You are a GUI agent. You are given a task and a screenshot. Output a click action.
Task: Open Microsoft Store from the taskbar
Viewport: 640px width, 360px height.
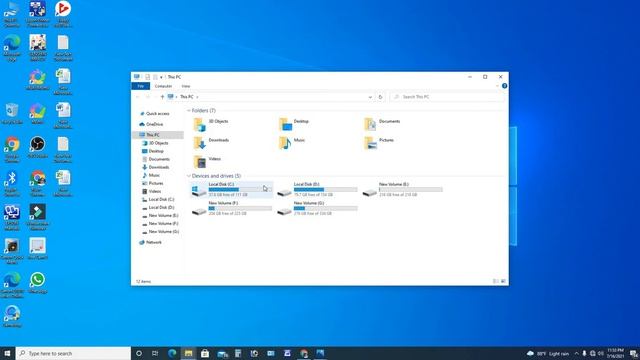pyautogui.click(x=205, y=353)
